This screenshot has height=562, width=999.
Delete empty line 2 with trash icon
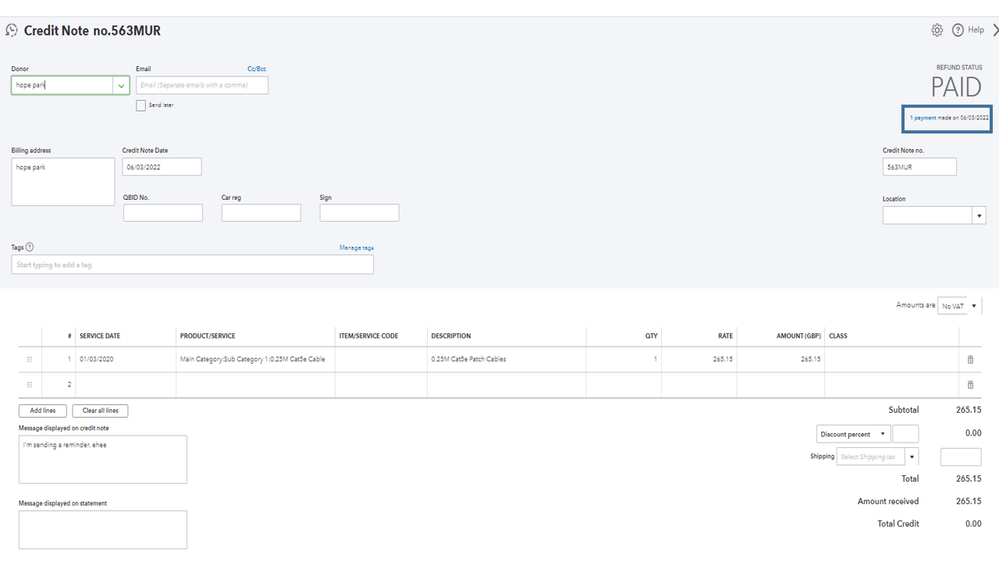click(970, 384)
